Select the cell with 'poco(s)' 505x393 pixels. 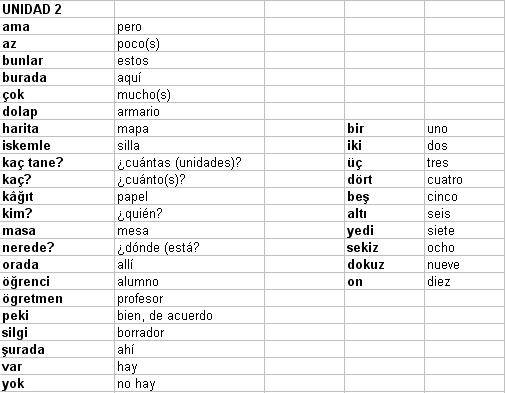[189, 43]
